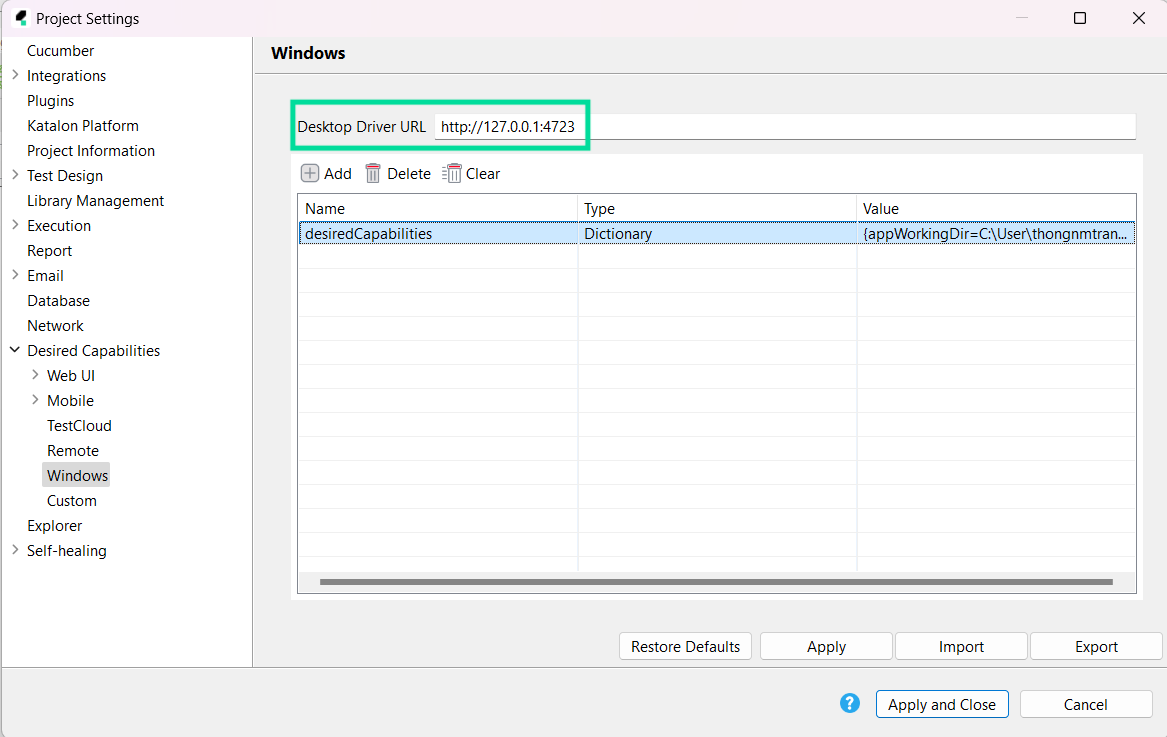1167x737 pixels.
Task: Click the Apply button
Action: click(825, 646)
